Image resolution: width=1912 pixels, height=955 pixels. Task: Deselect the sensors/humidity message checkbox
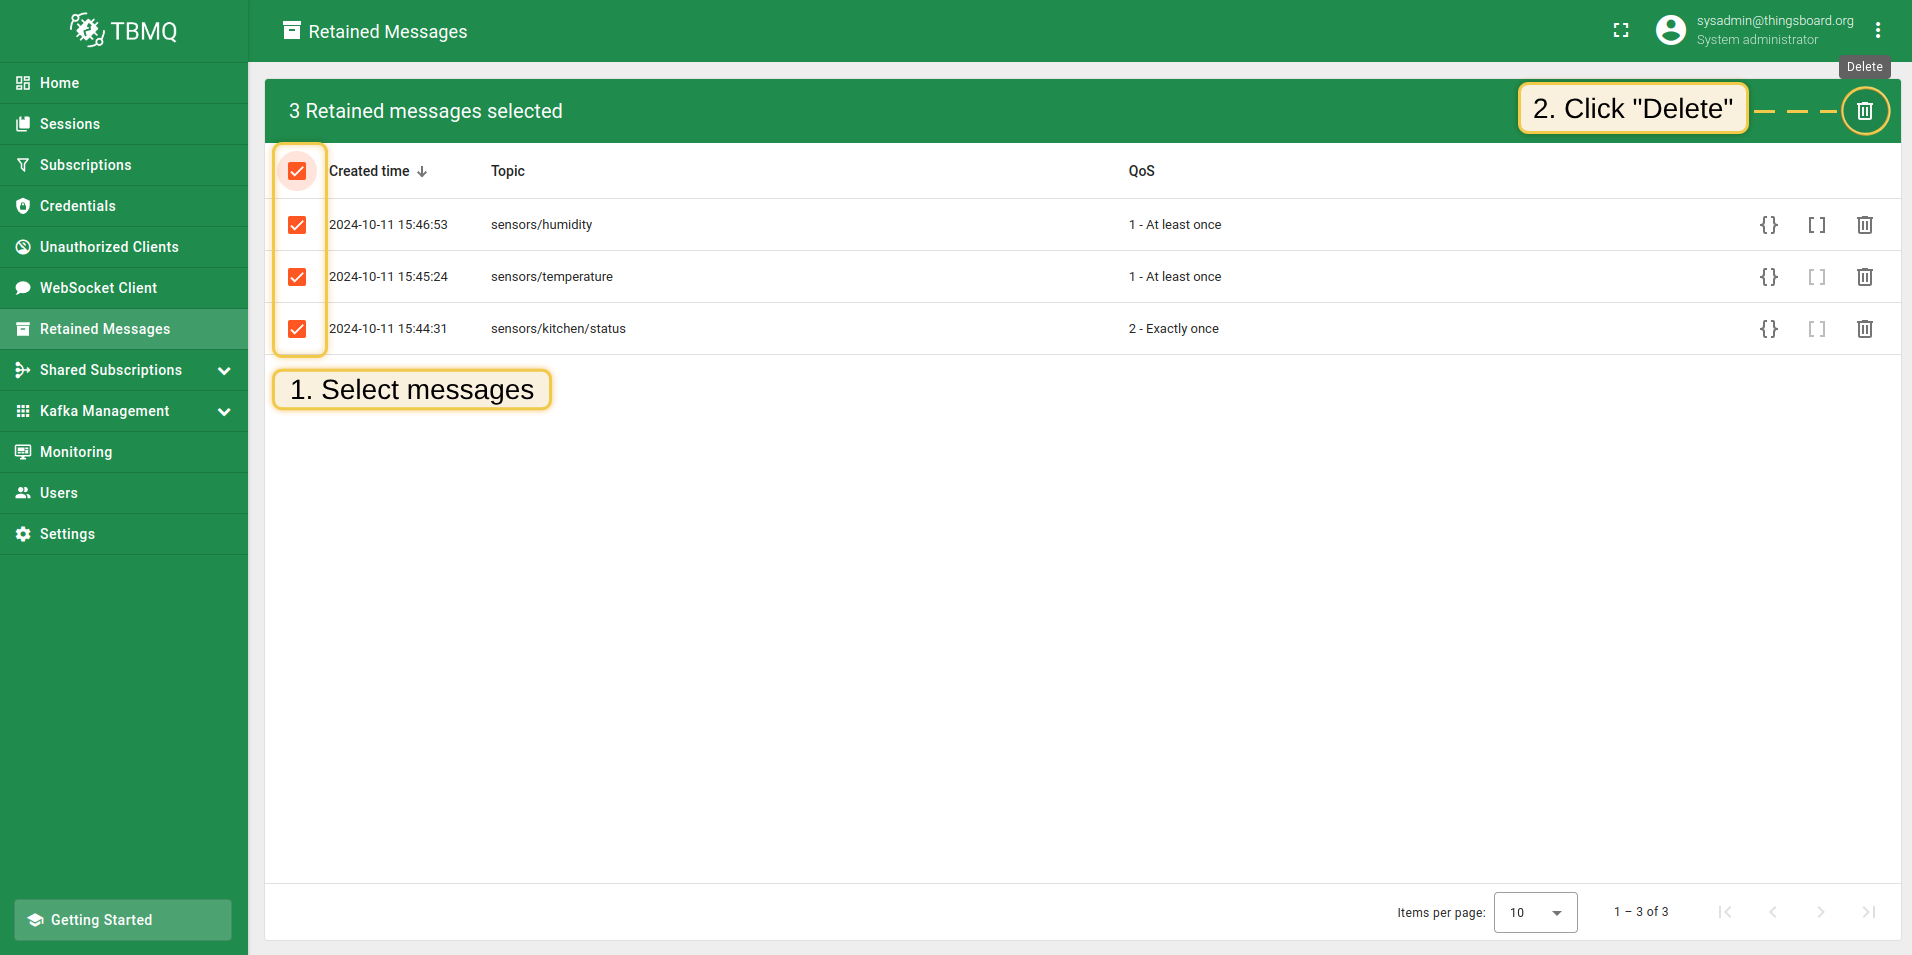tap(297, 224)
